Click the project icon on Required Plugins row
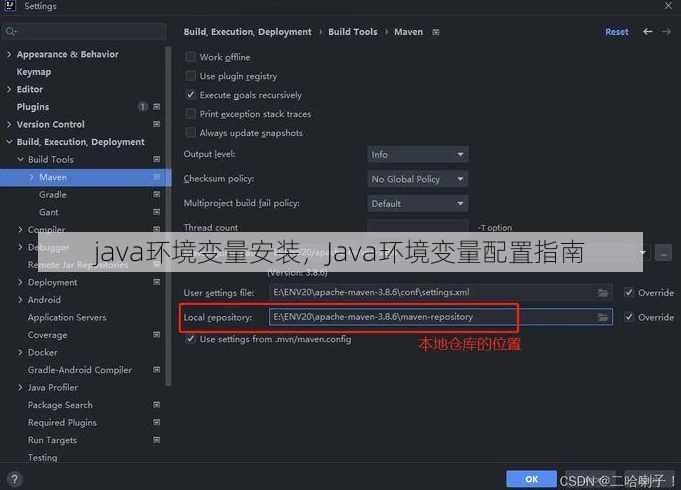This screenshot has width=681, height=490. 157,422
